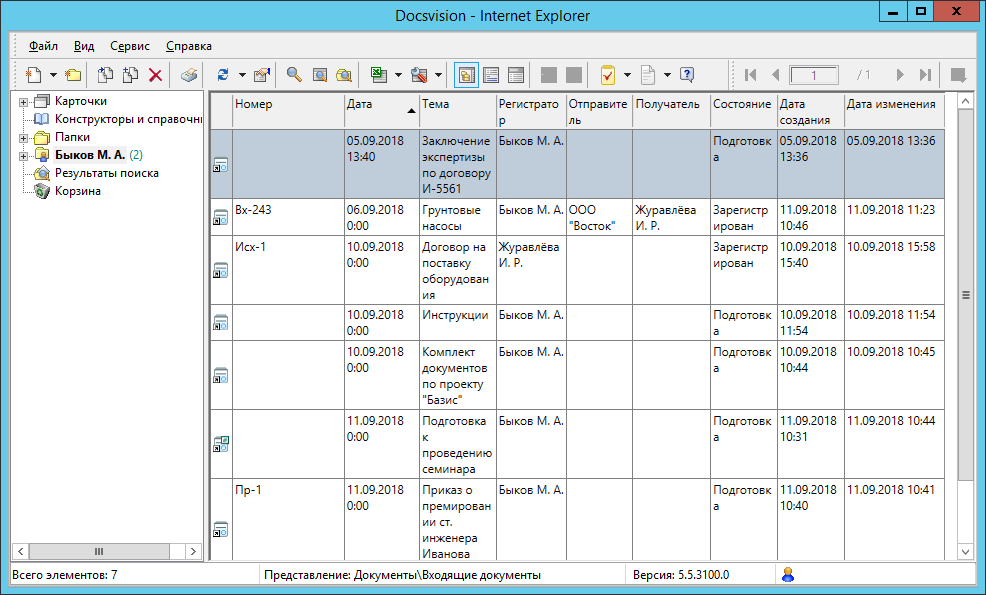Click the new folder icon
Screen dimensions: 986x595
pos(73,75)
